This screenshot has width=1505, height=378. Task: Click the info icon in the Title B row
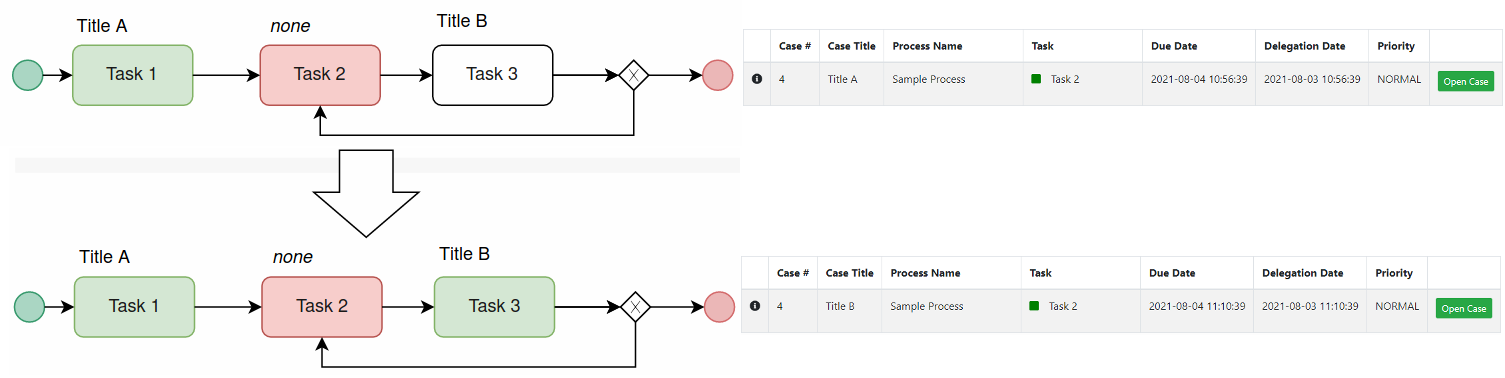755,306
